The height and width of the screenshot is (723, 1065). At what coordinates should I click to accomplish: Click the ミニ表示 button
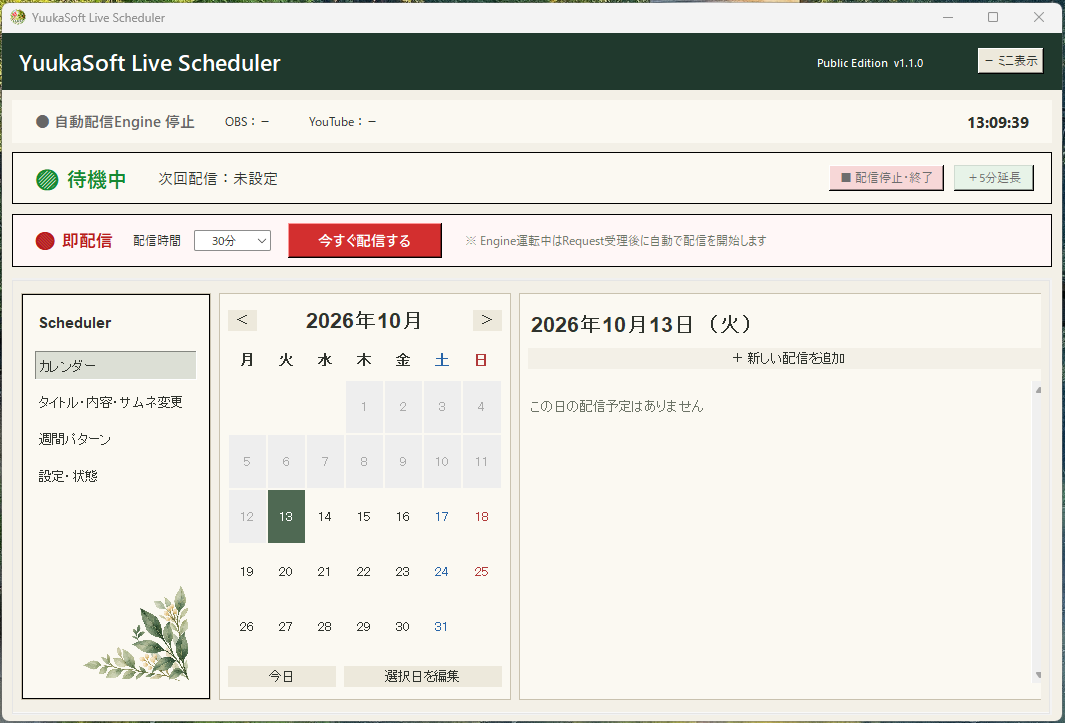coord(1011,60)
